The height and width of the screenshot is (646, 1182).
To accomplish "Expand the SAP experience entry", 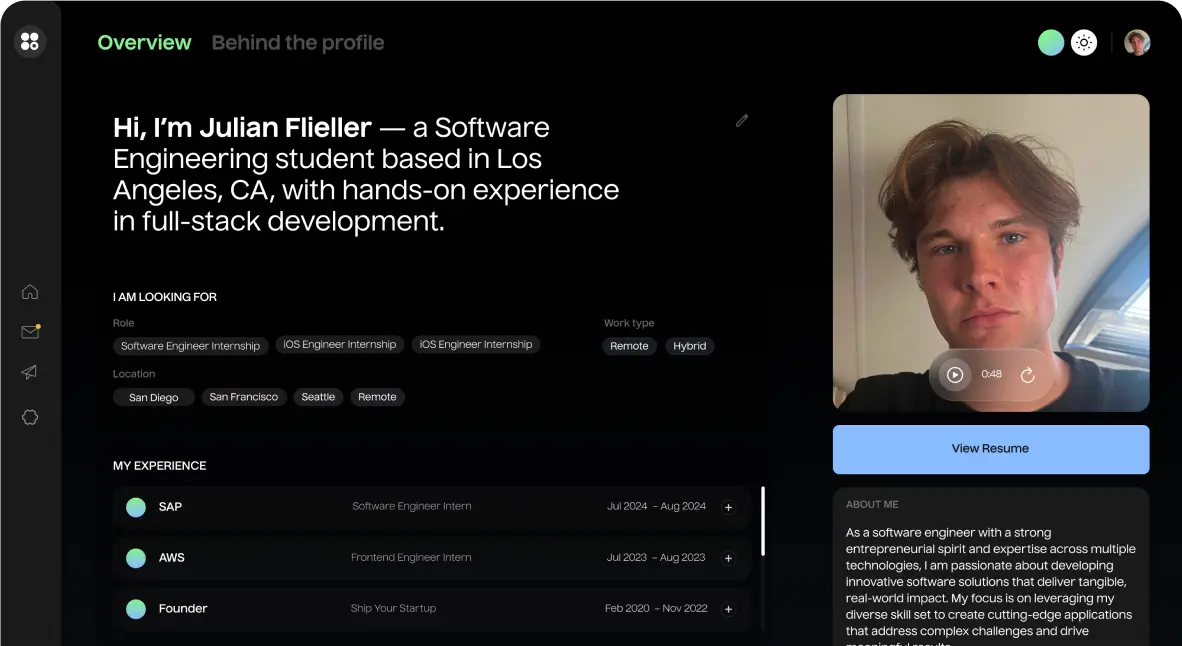I will pos(728,507).
